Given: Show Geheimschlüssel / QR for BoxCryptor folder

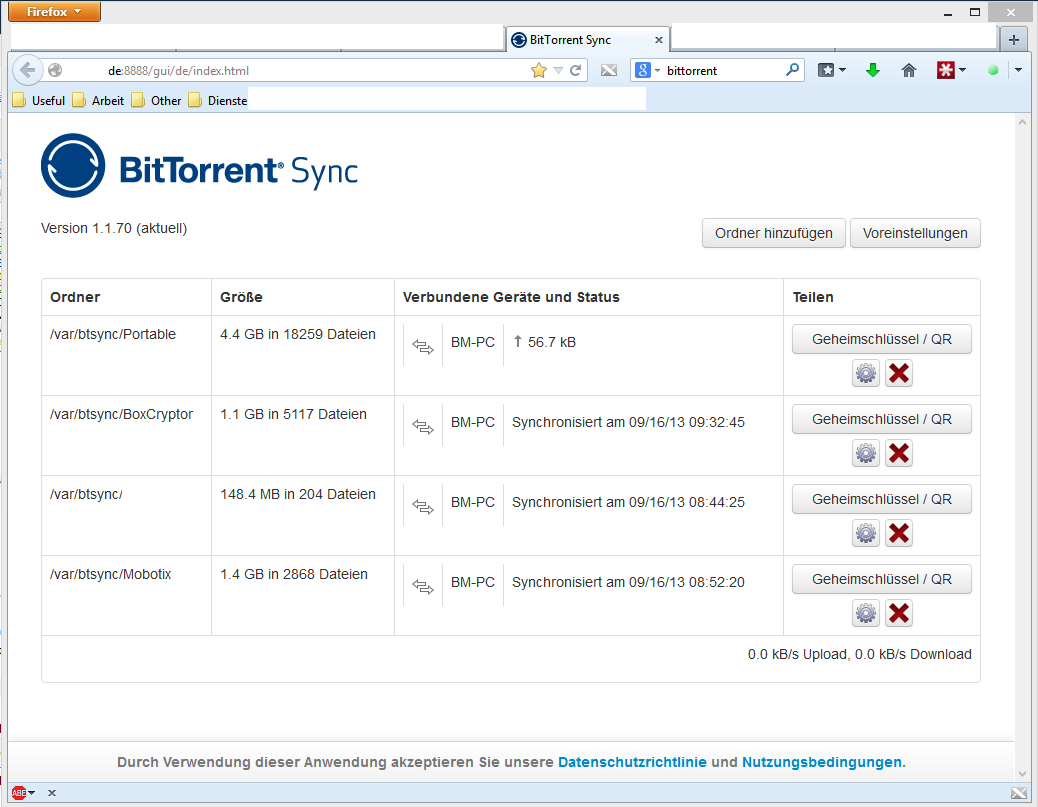Looking at the screenshot, I should coord(882,419).
